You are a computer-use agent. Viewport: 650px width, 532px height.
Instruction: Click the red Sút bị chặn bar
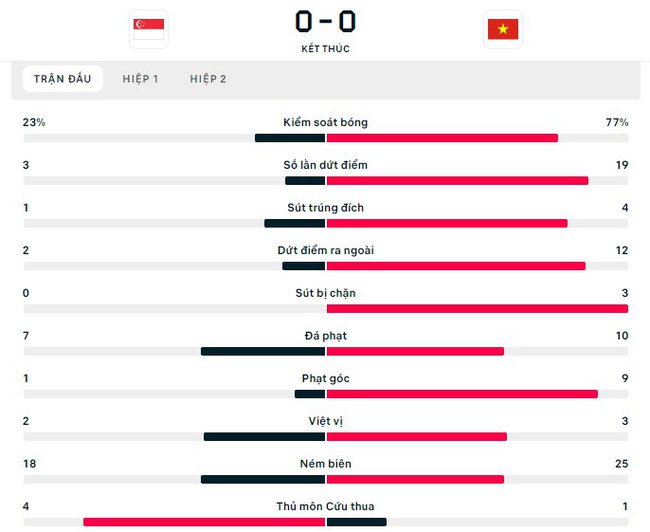tap(477, 309)
